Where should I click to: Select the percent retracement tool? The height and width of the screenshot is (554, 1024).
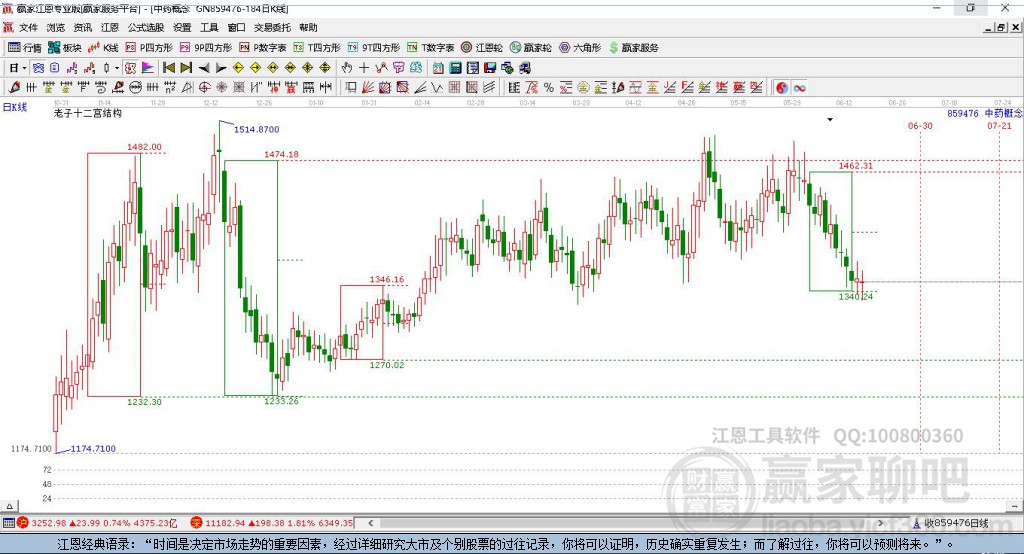point(549,88)
